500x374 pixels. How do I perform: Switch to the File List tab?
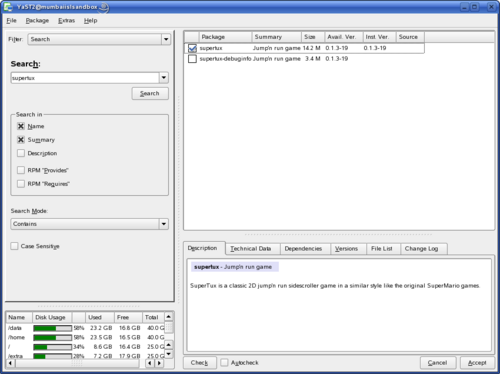[382, 249]
